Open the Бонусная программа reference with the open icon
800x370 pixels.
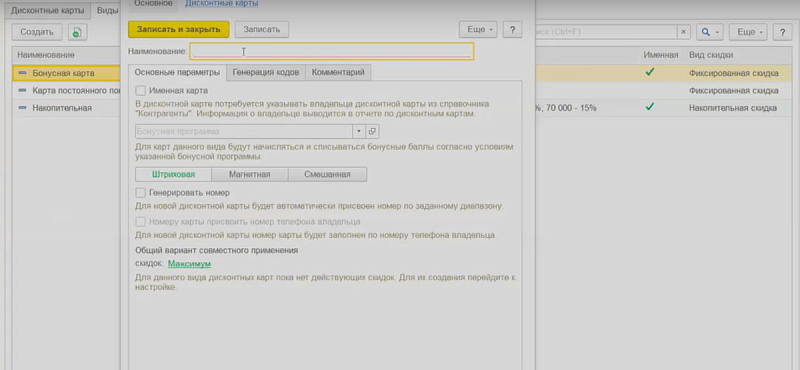[372, 132]
